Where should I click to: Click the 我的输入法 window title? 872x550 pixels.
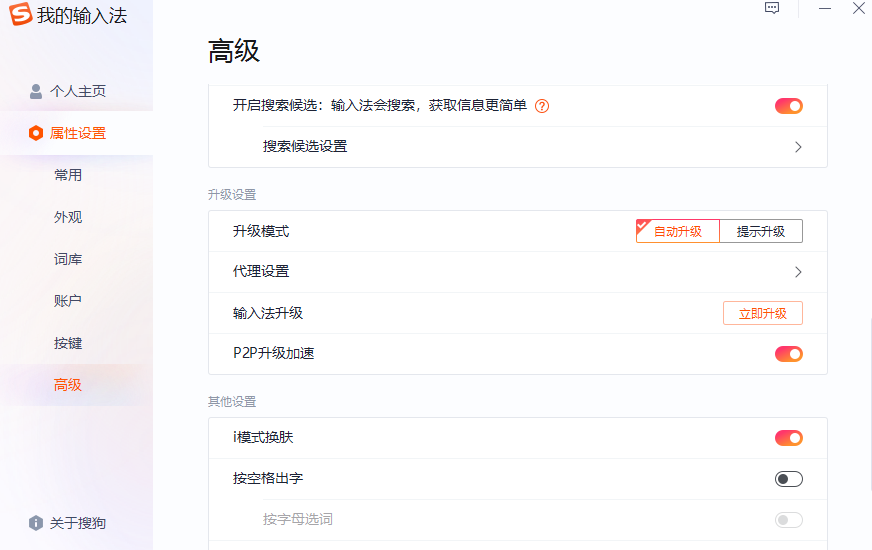(x=82, y=16)
